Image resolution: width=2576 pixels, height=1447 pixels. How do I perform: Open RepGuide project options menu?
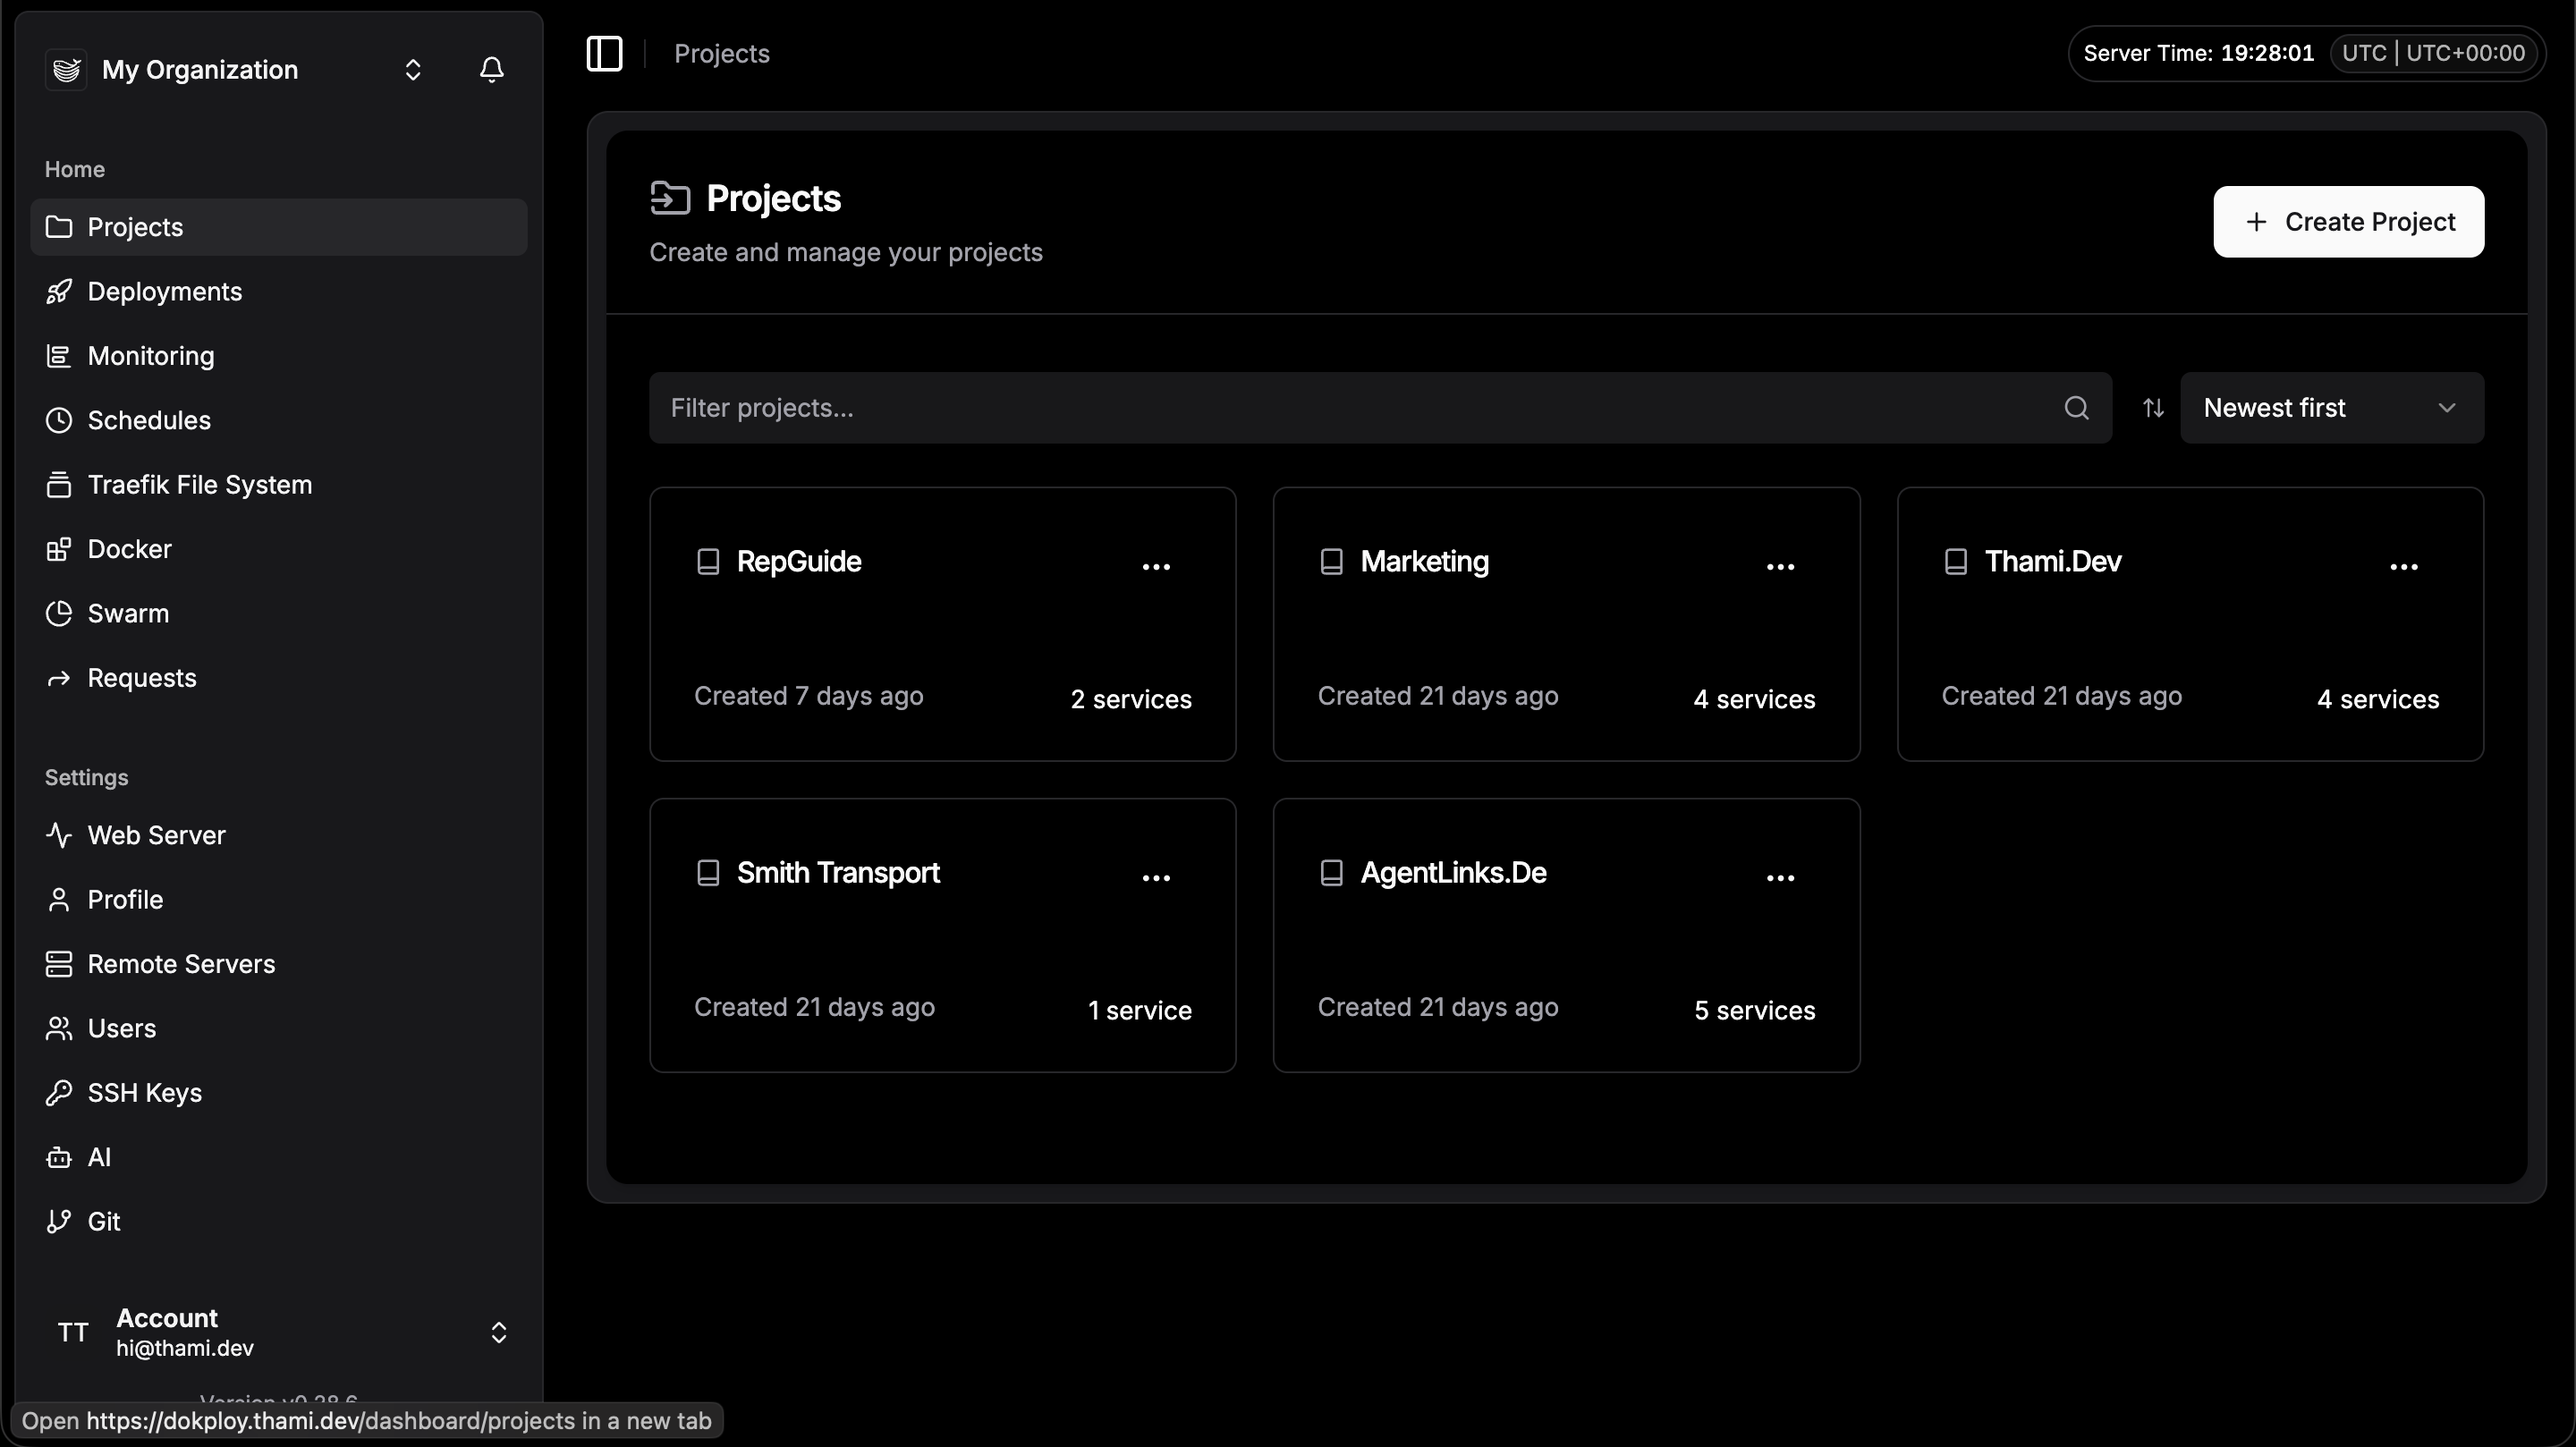(1156, 566)
